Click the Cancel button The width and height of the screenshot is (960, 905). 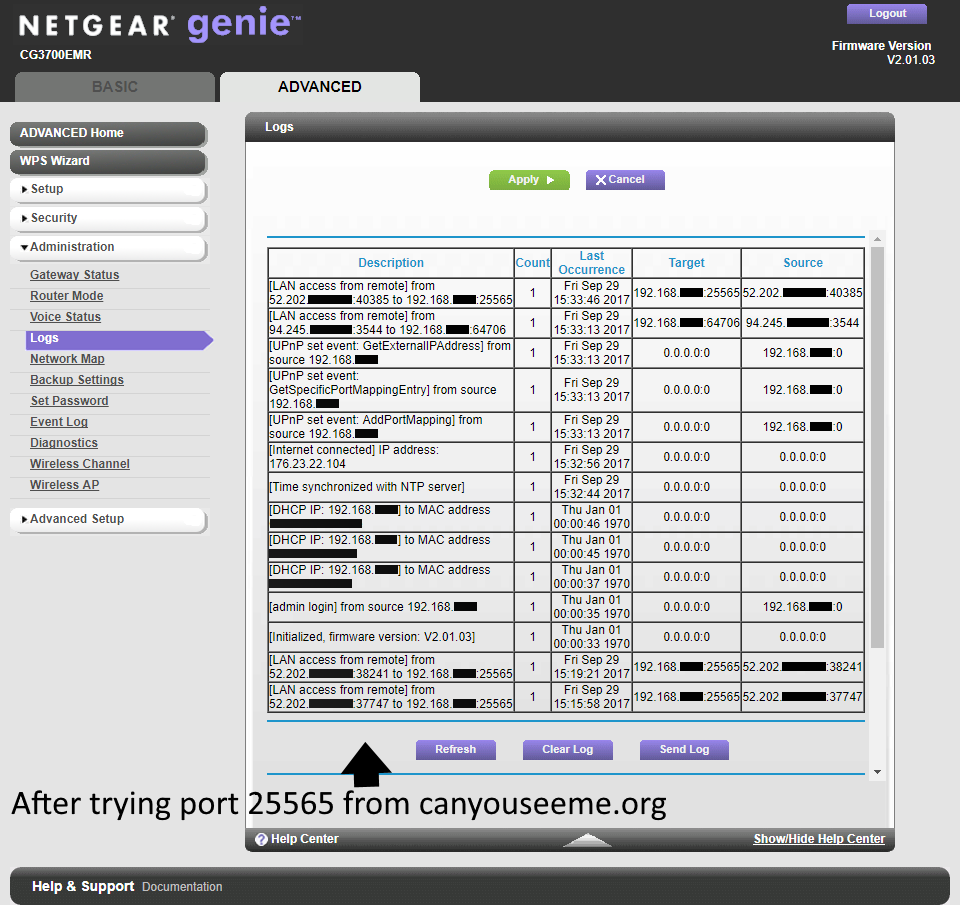coord(625,180)
